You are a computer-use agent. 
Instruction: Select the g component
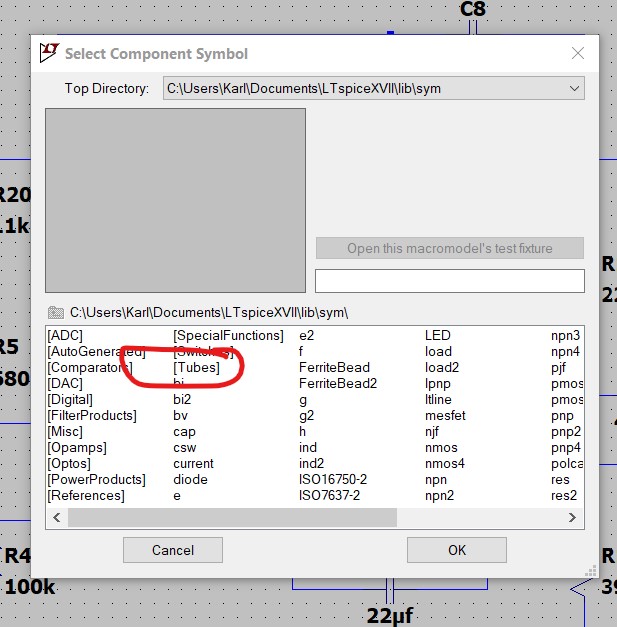coord(303,399)
